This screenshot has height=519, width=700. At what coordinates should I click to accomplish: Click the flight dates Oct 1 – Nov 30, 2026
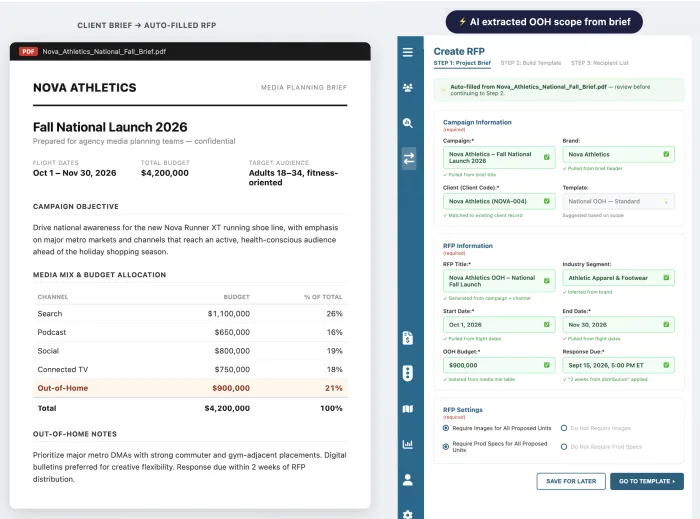[x=75, y=173]
